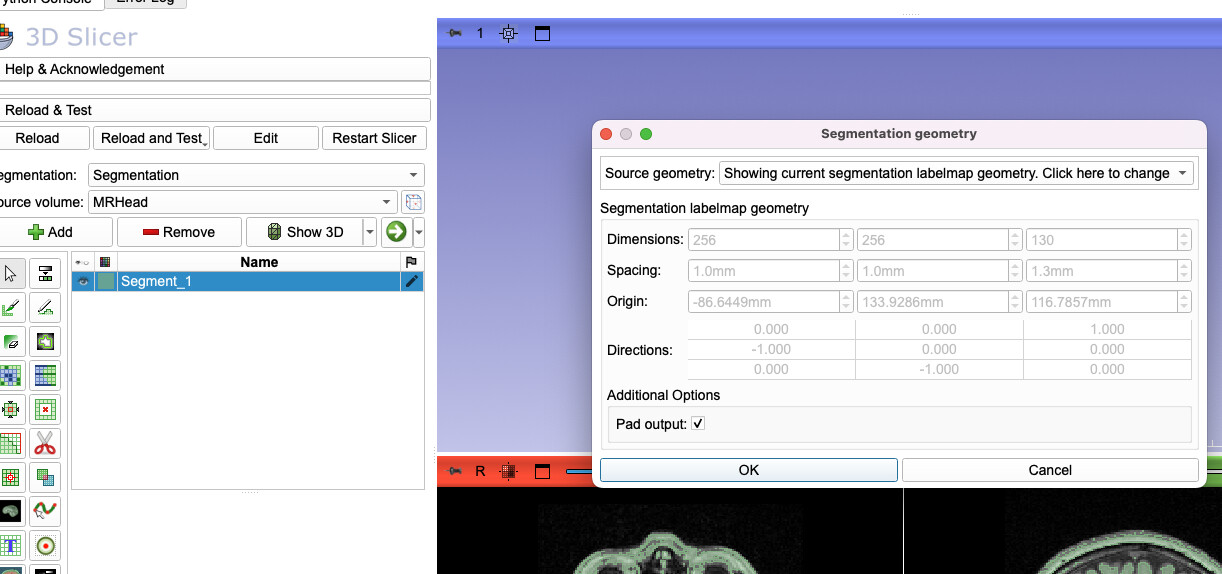The image size is (1222, 574).
Task: Select the Level tracing effect icon
Action: pos(45,342)
